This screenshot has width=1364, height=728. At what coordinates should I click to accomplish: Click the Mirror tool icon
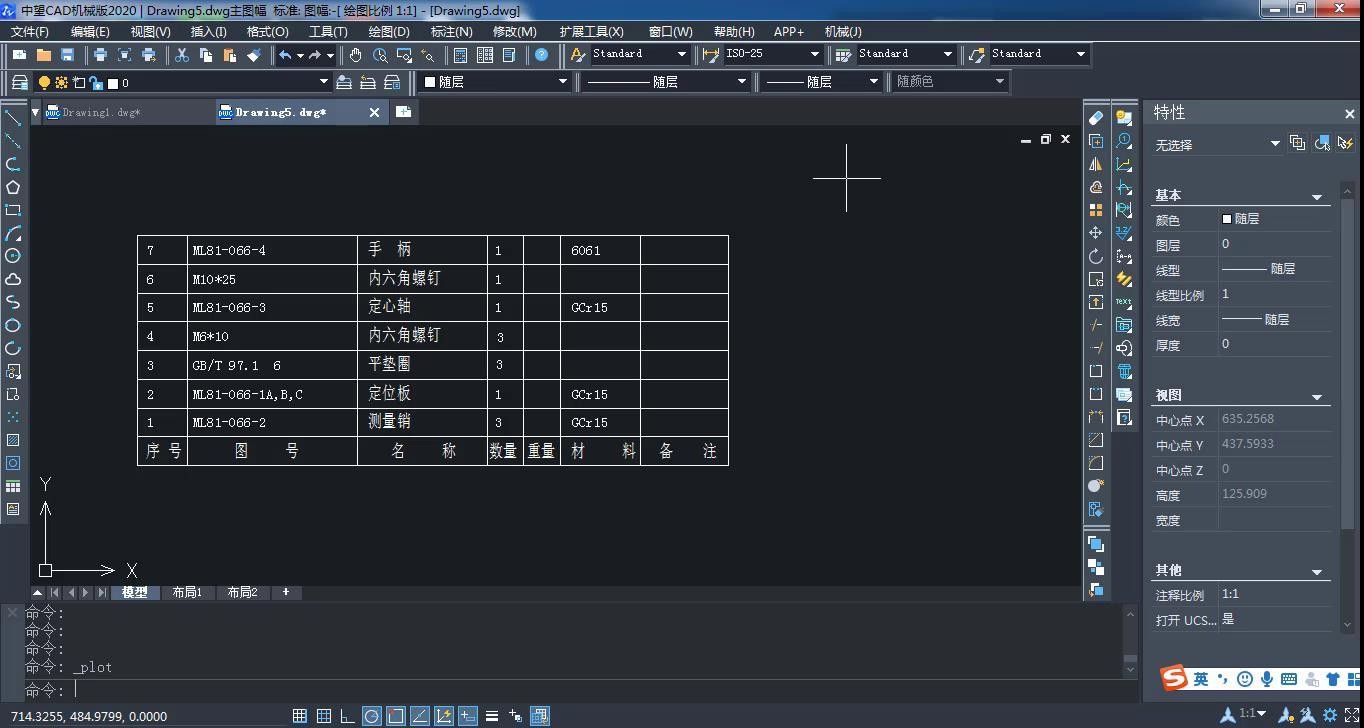coord(1096,164)
